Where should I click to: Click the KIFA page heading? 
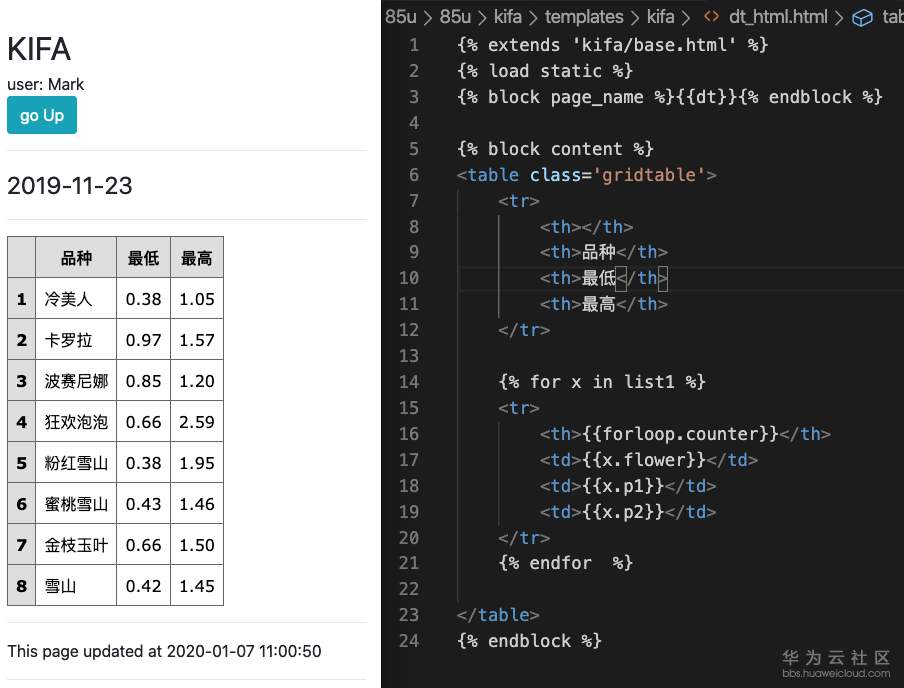click(x=39, y=49)
